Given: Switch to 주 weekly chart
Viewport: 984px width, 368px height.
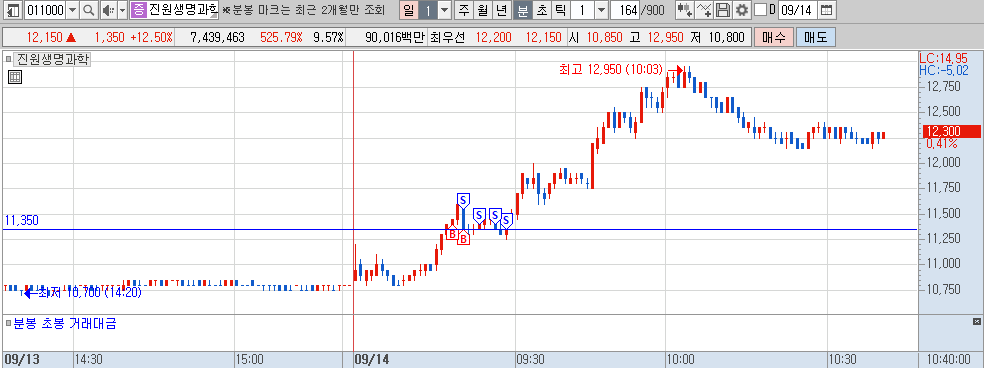Looking at the screenshot, I should click(x=463, y=10).
